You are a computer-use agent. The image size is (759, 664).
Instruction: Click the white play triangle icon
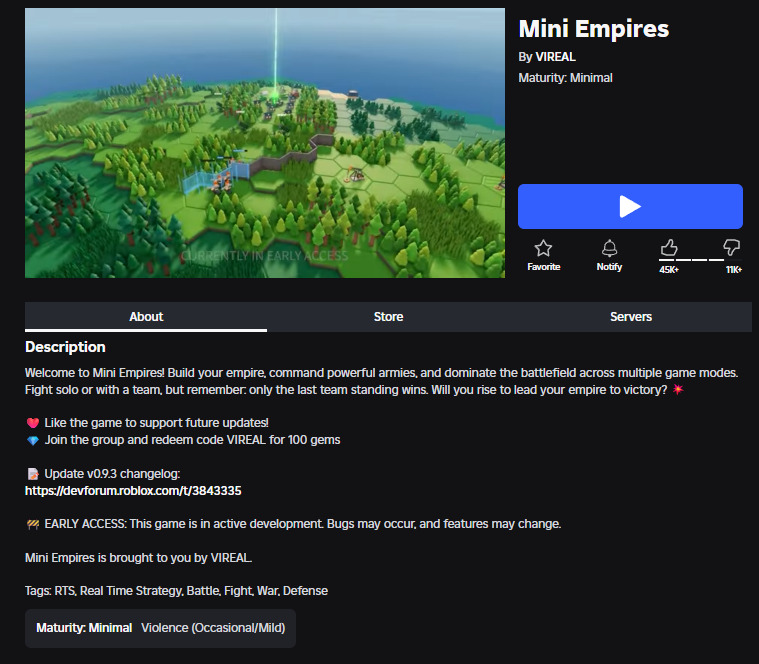[630, 206]
